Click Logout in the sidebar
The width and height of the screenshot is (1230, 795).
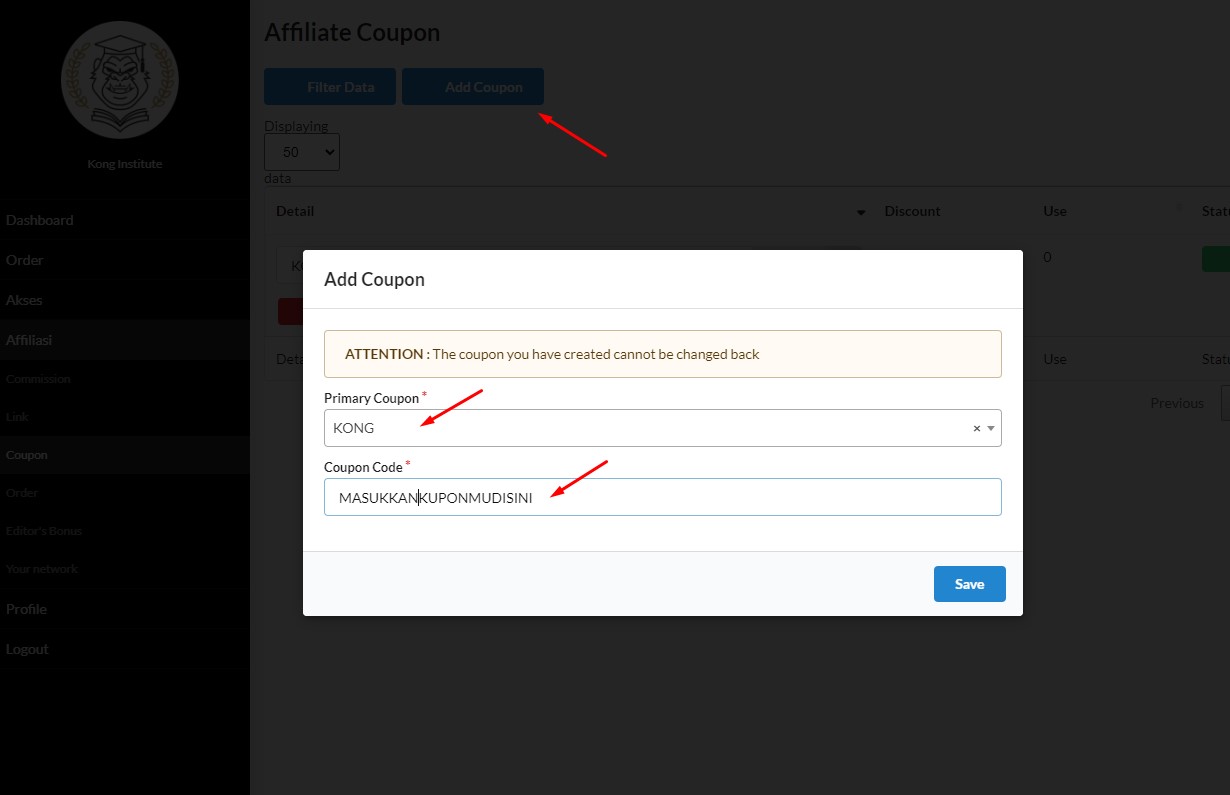click(x=27, y=649)
